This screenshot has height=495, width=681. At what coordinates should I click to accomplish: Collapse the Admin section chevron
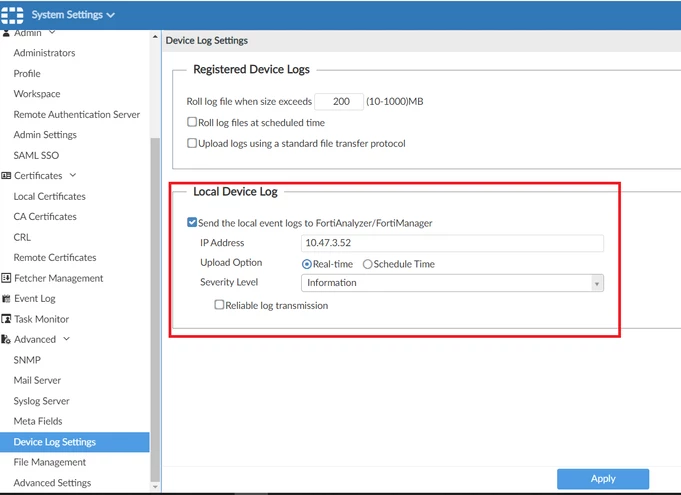coord(52,32)
